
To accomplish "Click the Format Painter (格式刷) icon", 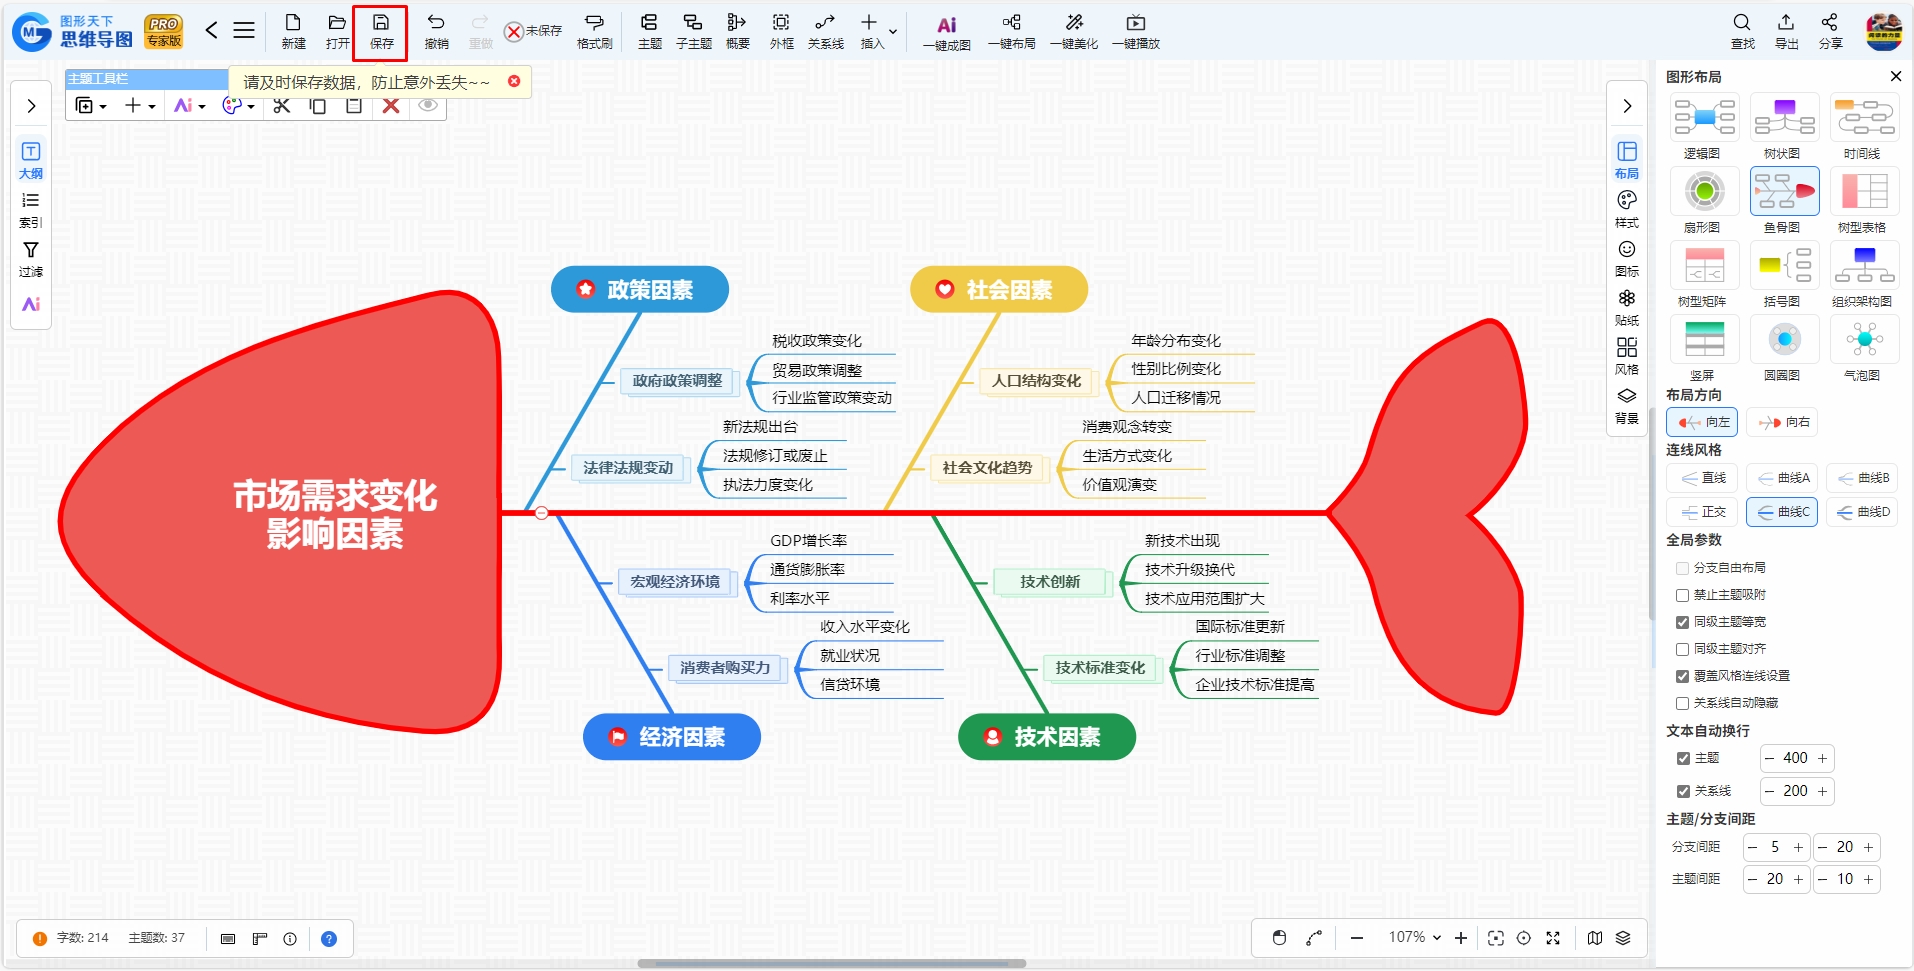I will click(594, 32).
